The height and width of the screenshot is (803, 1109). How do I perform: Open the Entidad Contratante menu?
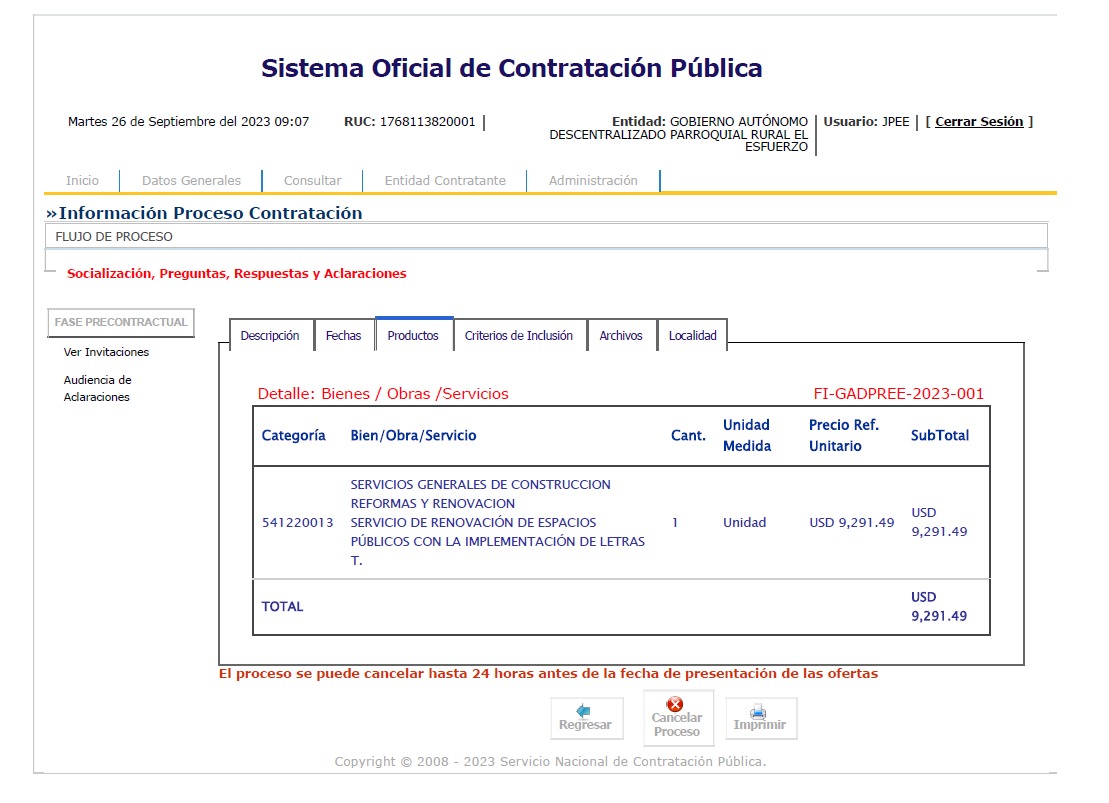445,181
